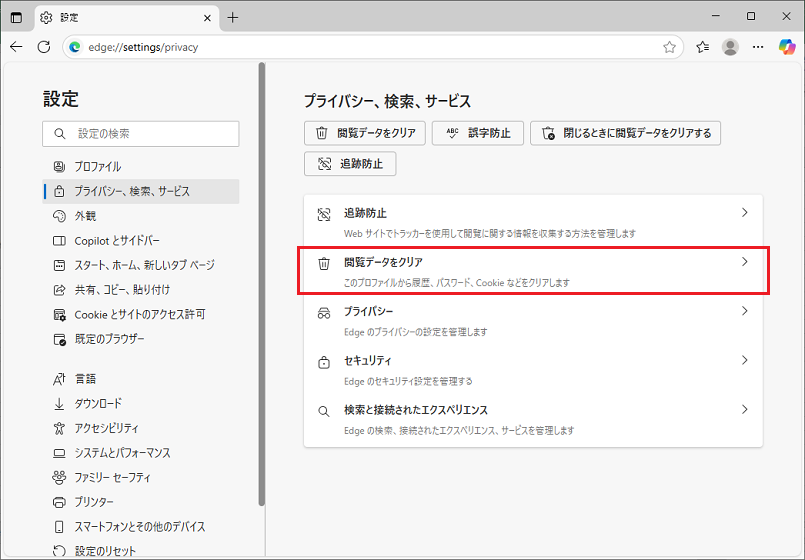The height and width of the screenshot is (560, 805).
Task: Click the trash icon in 閲覧データをクリア row
Action: (324, 264)
